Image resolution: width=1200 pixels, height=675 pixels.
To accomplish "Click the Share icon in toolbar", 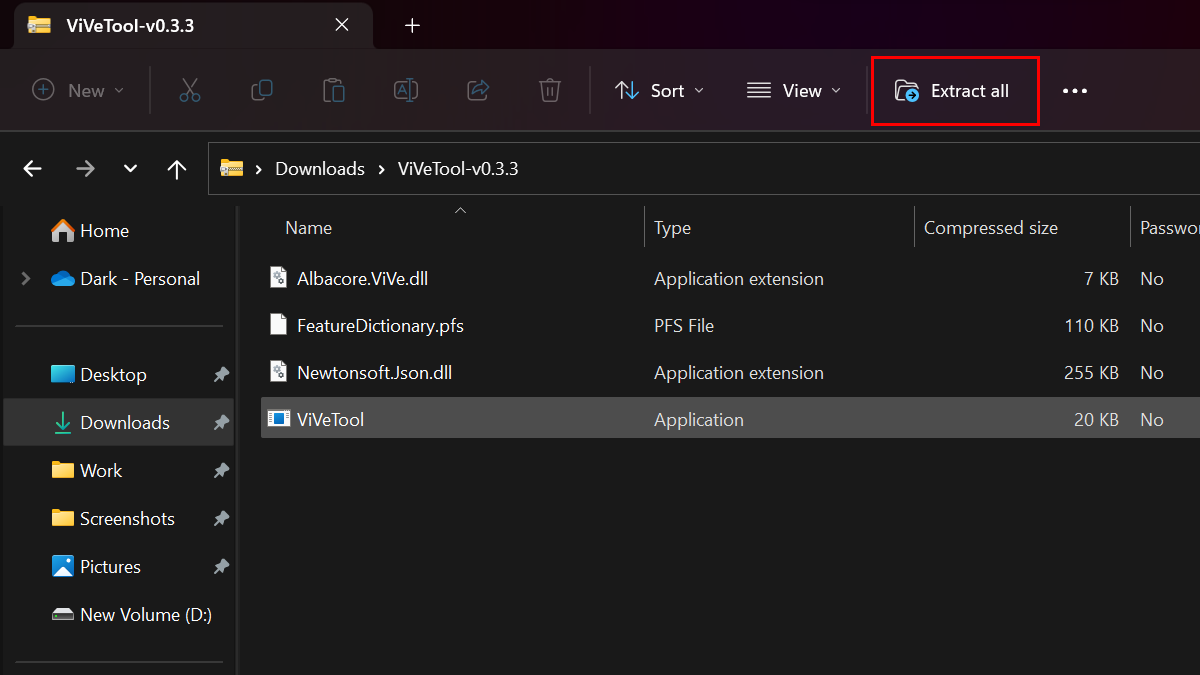I will click(478, 91).
